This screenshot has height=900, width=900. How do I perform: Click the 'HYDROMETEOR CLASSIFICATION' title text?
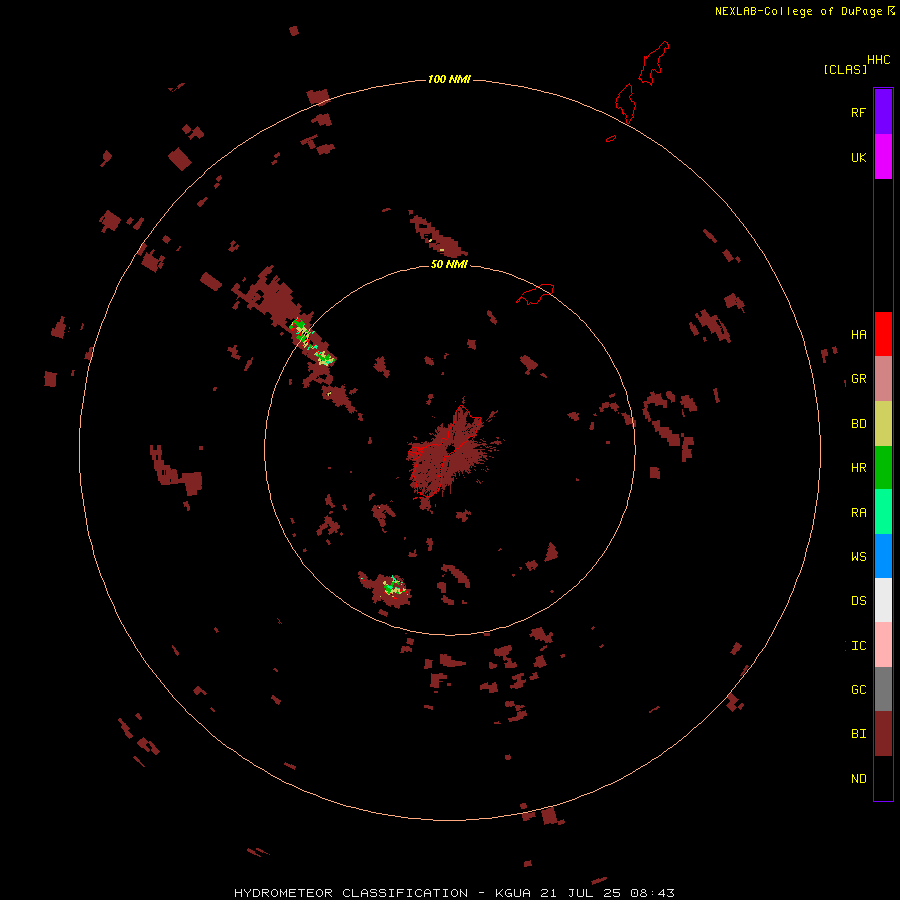(351, 893)
